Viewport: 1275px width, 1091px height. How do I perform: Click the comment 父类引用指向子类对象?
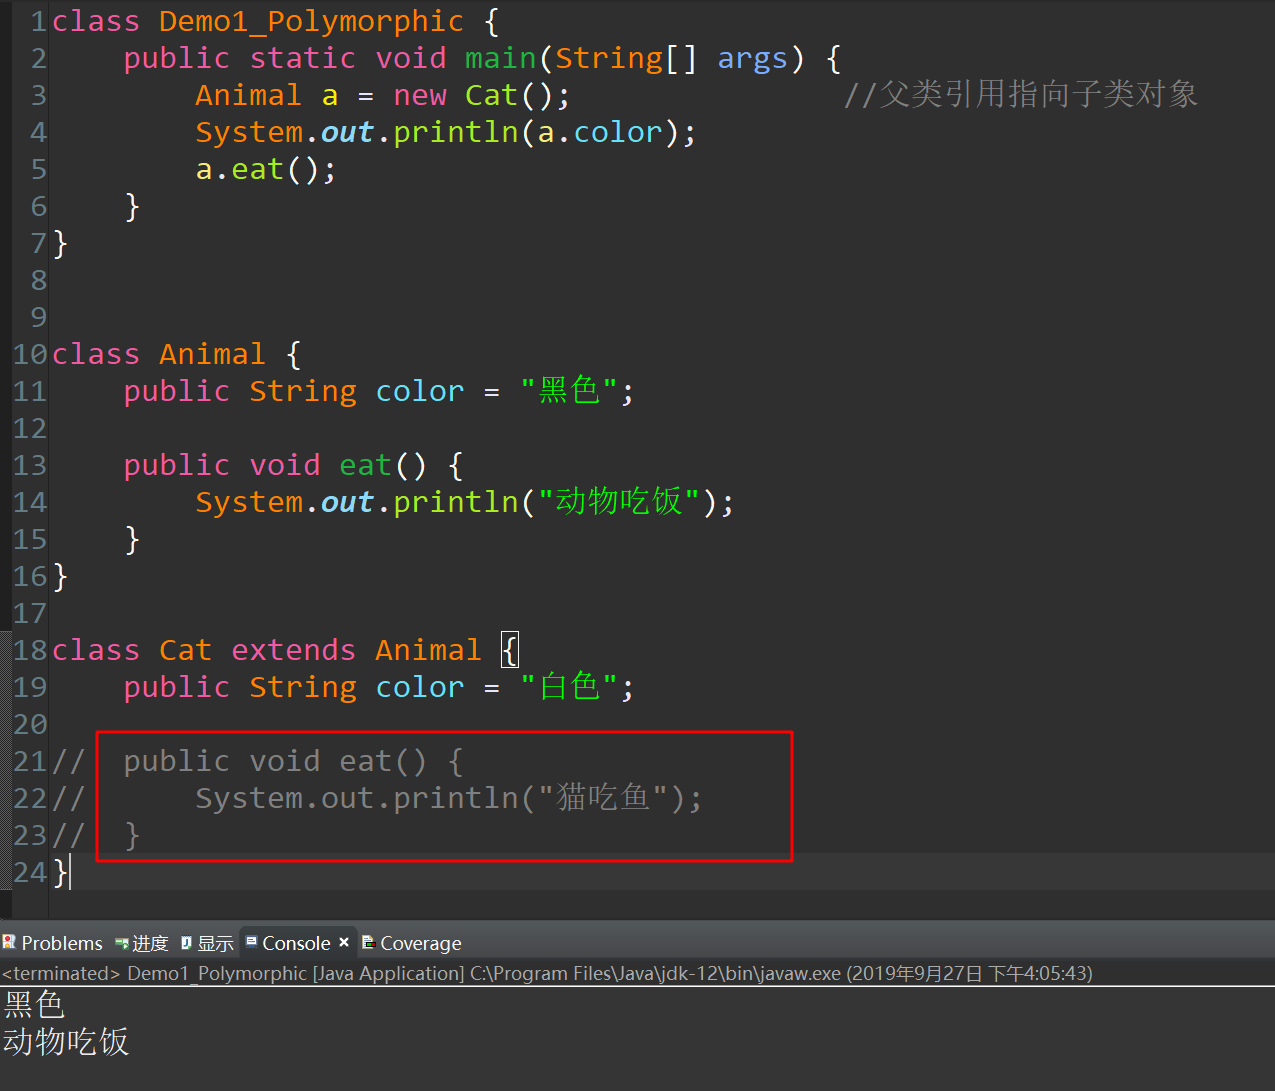1020,95
